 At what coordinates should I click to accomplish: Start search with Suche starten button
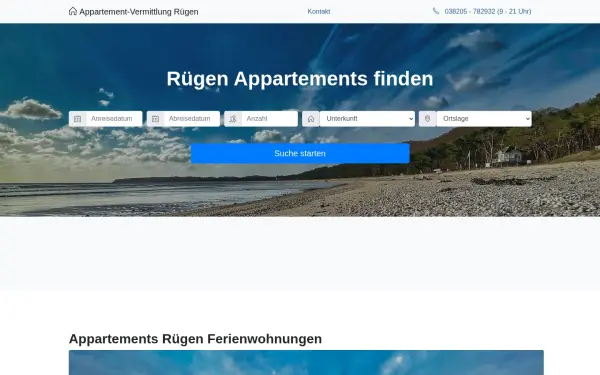(300, 153)
